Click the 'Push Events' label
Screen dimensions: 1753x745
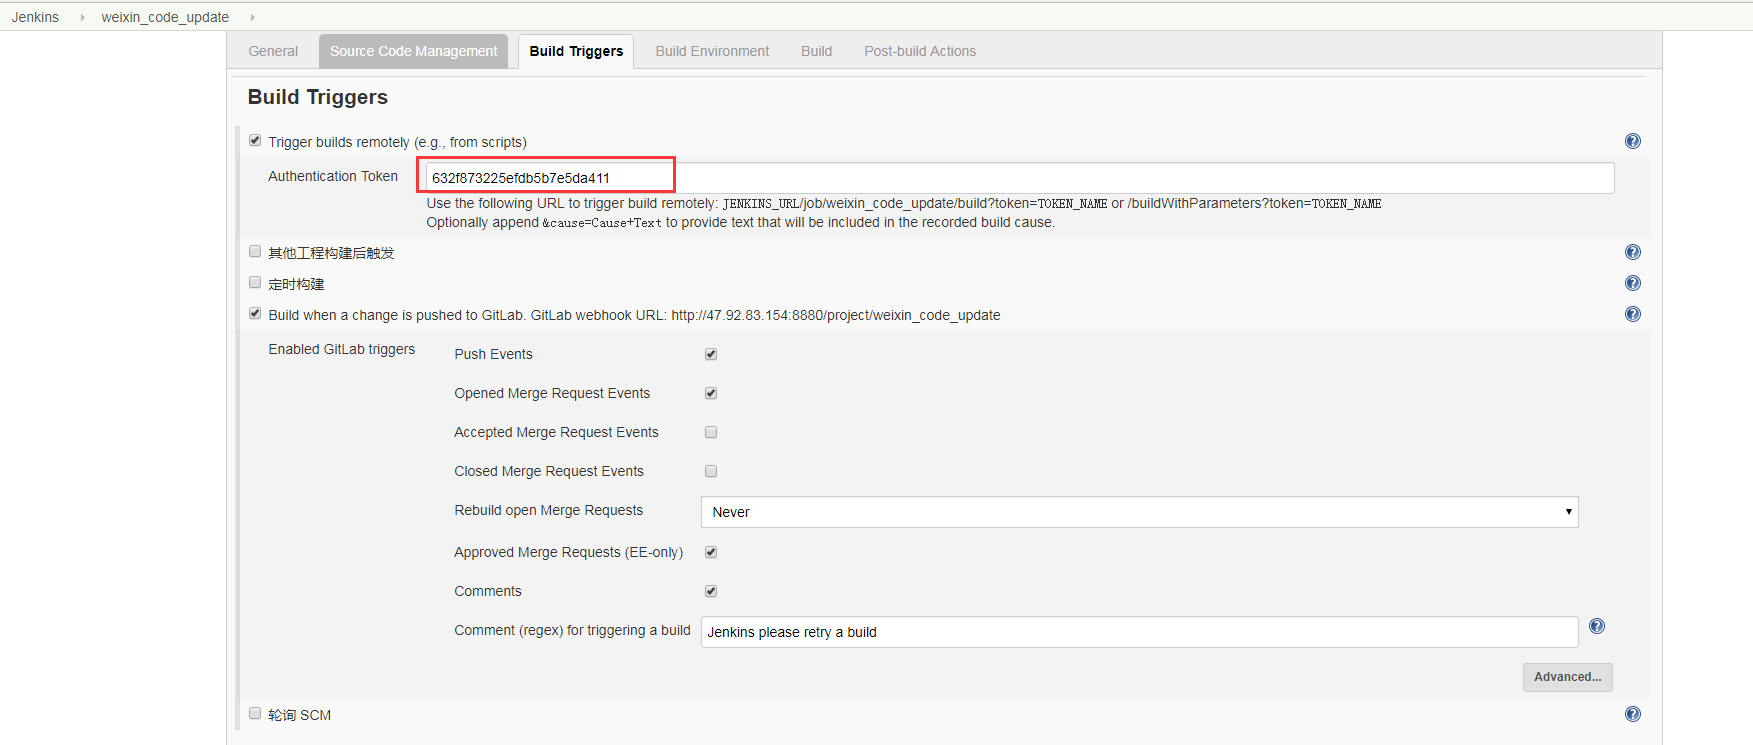[x=493, y=354]
